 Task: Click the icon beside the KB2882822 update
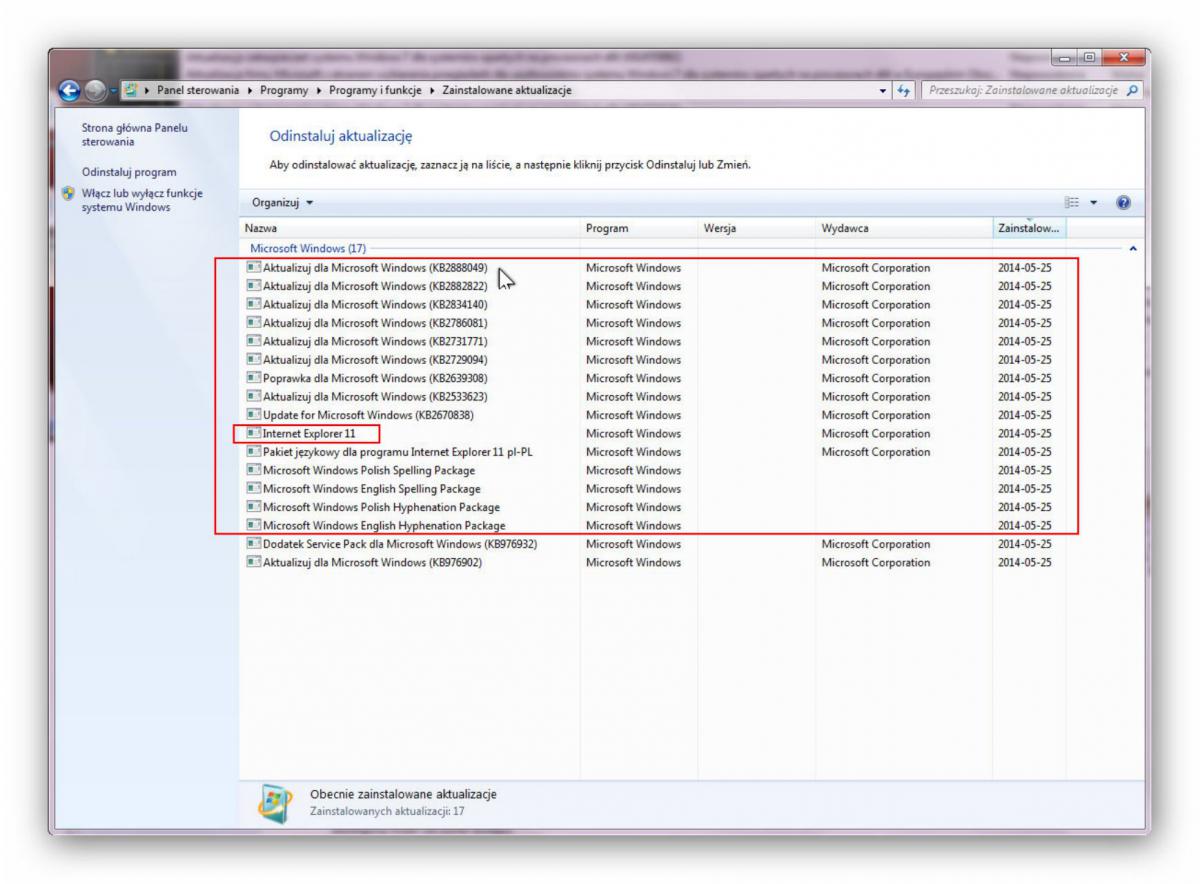click(x=253, y=286)
